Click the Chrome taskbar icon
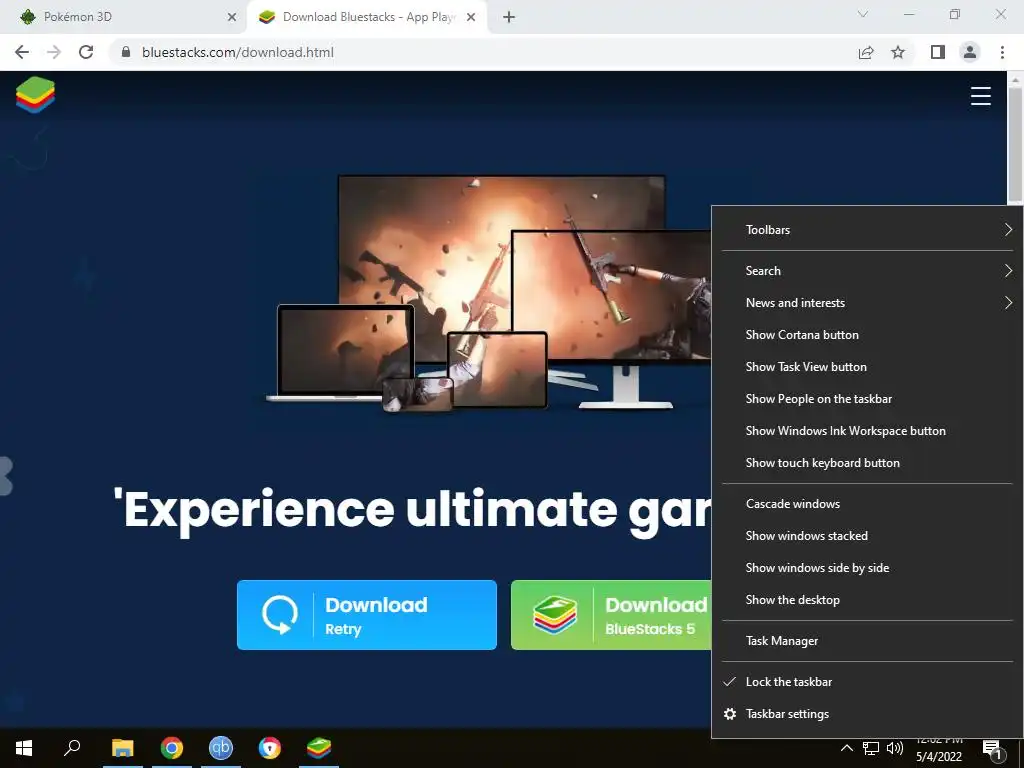 172,748
